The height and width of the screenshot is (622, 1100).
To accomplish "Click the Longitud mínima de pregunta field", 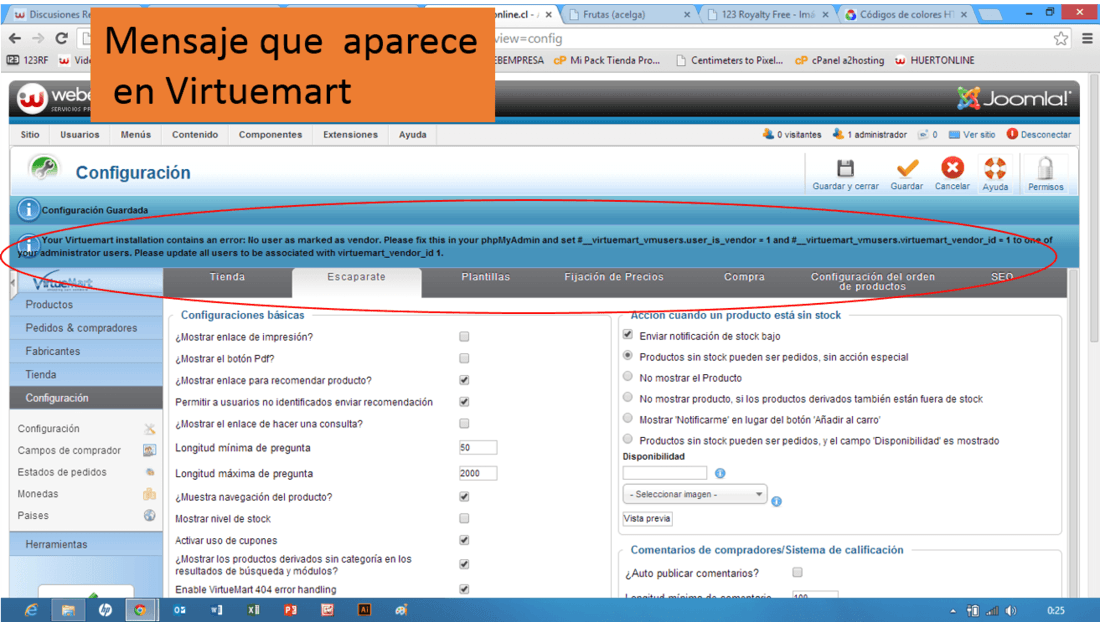I will point(478,447).
